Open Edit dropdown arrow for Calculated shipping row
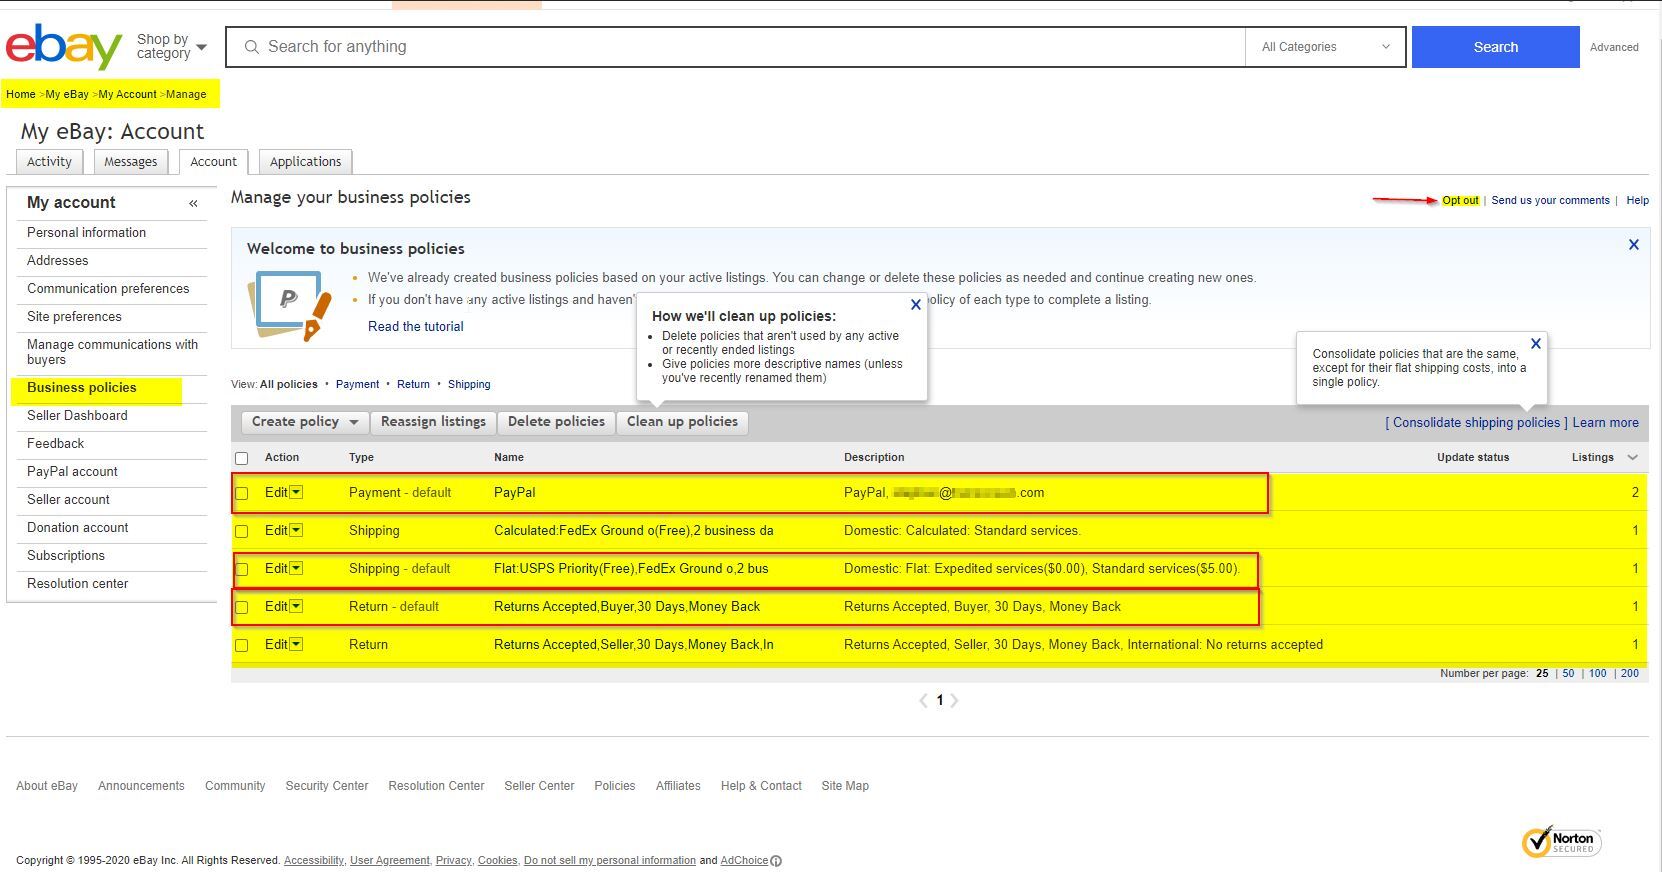Viewport: 1662px width, 872px height. [296, 530]
